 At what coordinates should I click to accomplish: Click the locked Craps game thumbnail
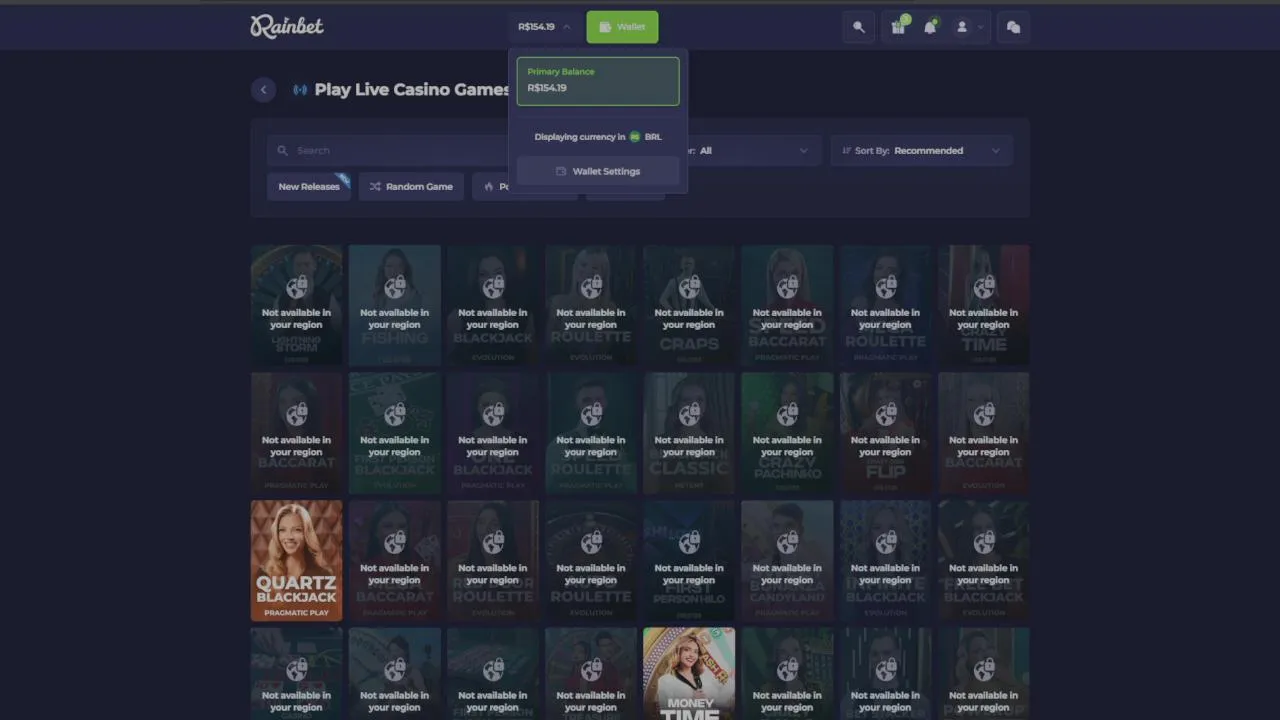click(x=689, y=305)
